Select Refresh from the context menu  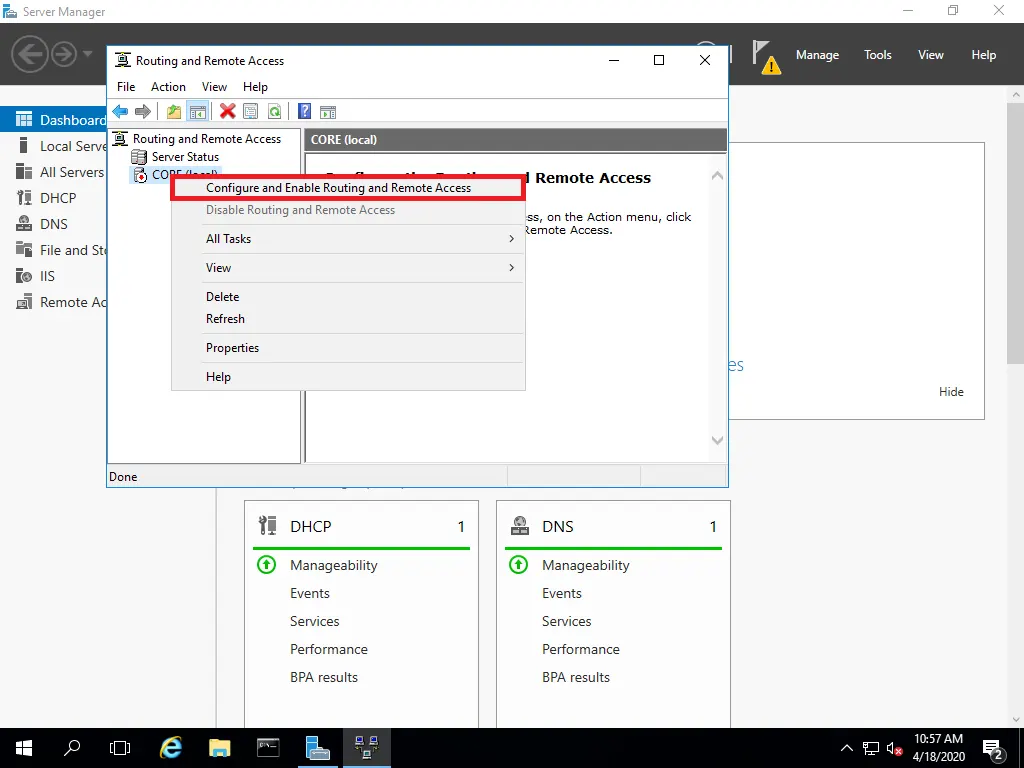(348, 319)
